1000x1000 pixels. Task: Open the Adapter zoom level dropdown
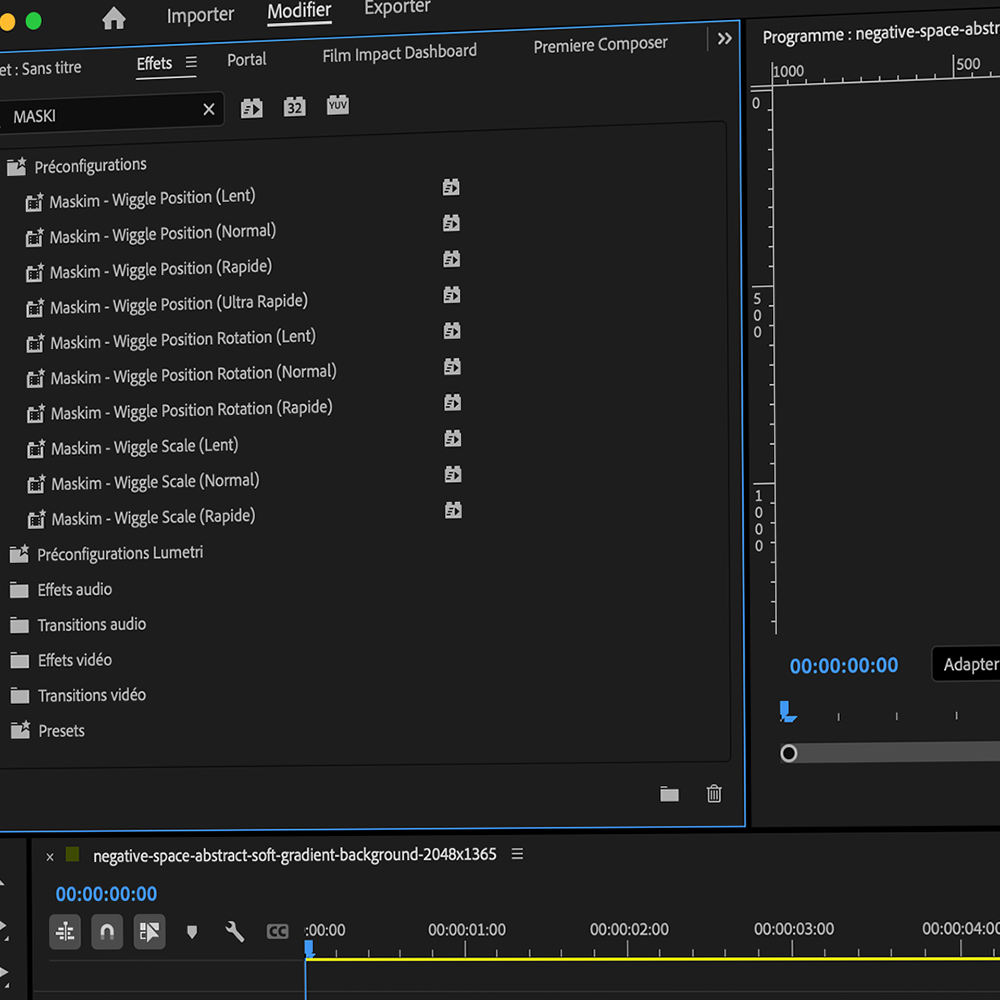coord(968,664)
